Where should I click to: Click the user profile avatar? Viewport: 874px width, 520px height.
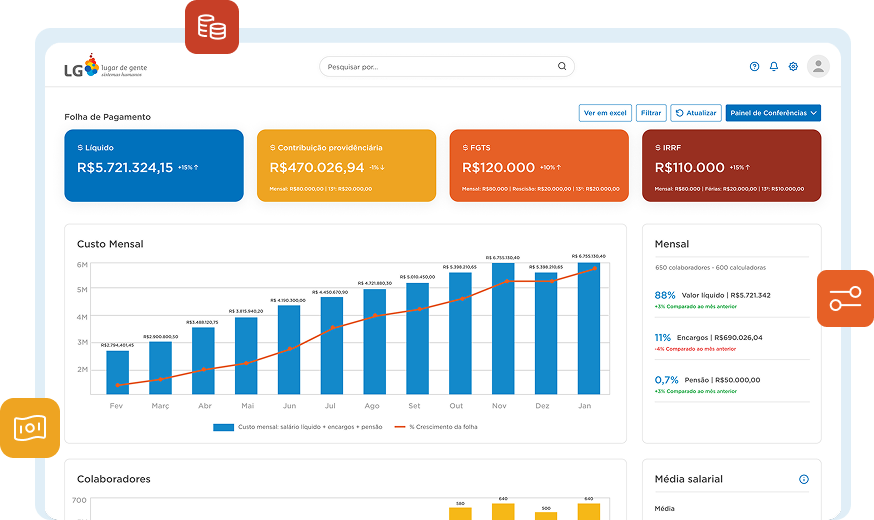pos(818,67)
